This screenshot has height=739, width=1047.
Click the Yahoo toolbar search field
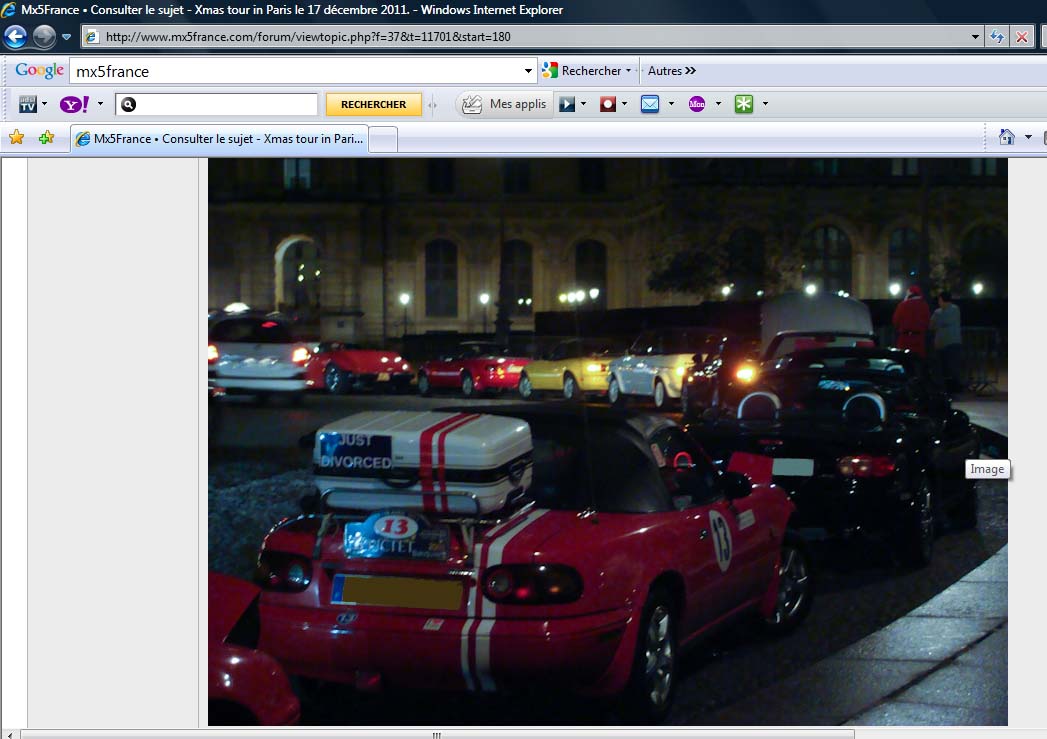(216, 104)
